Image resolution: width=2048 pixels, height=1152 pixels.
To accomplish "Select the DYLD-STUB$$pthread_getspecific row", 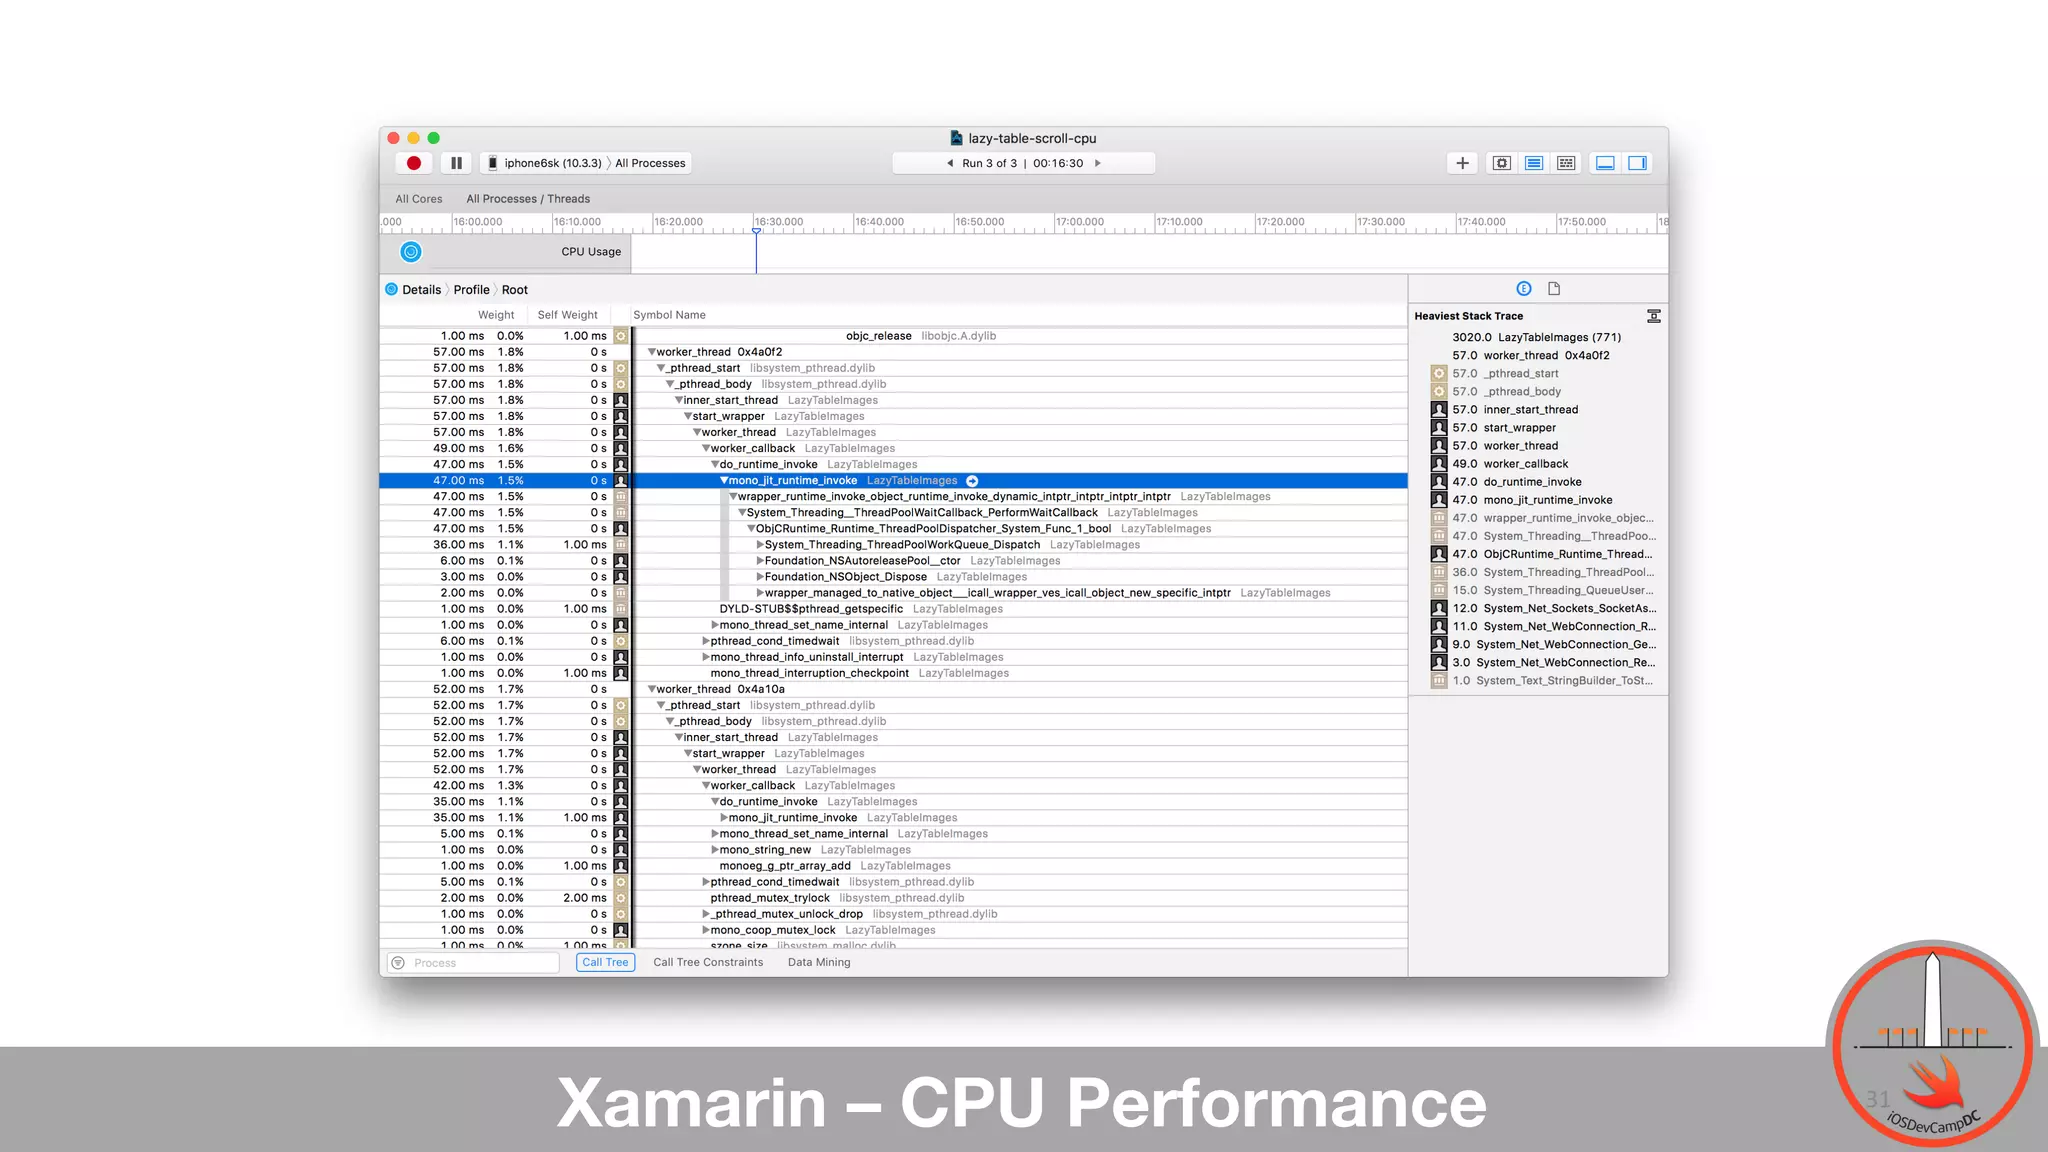I will point(893,609).
